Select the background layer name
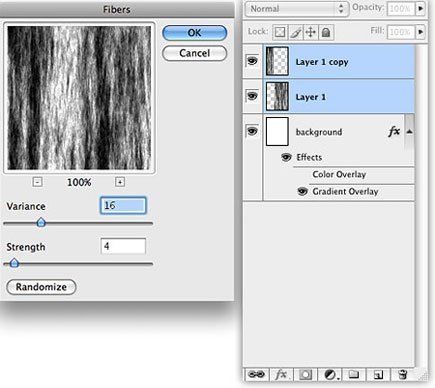 [x=319, y=132]
